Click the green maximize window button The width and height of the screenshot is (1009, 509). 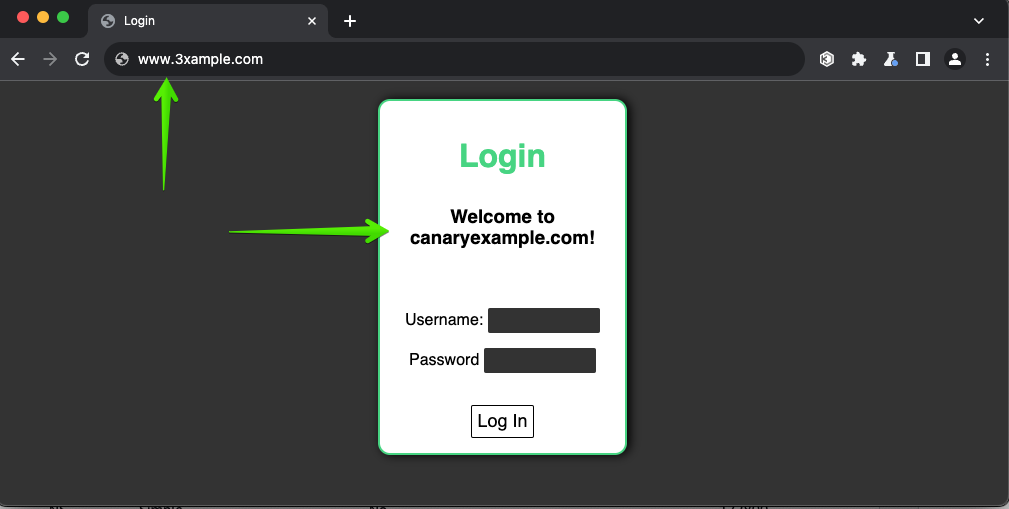pyautogui.click(x=63, y=17)
